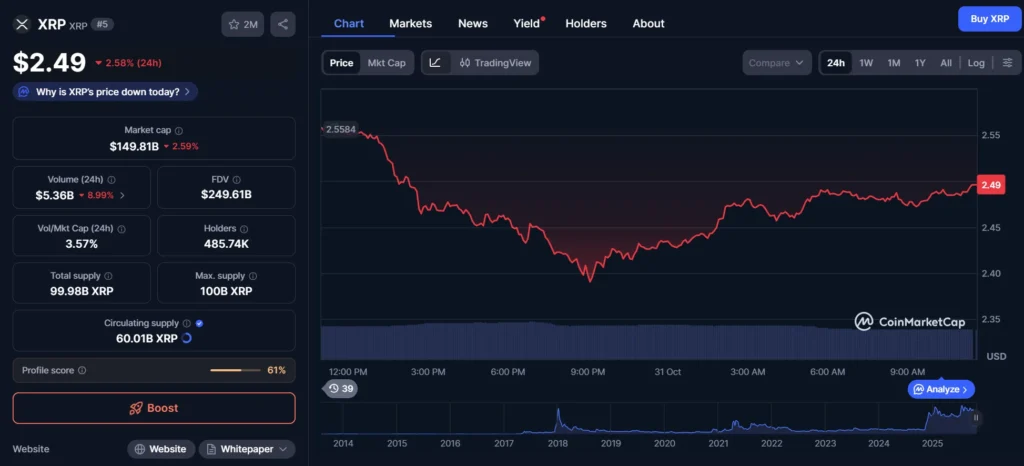Click the star watchlist 2M button
The width and height of the screenshot is (1024, 466).
243,24
